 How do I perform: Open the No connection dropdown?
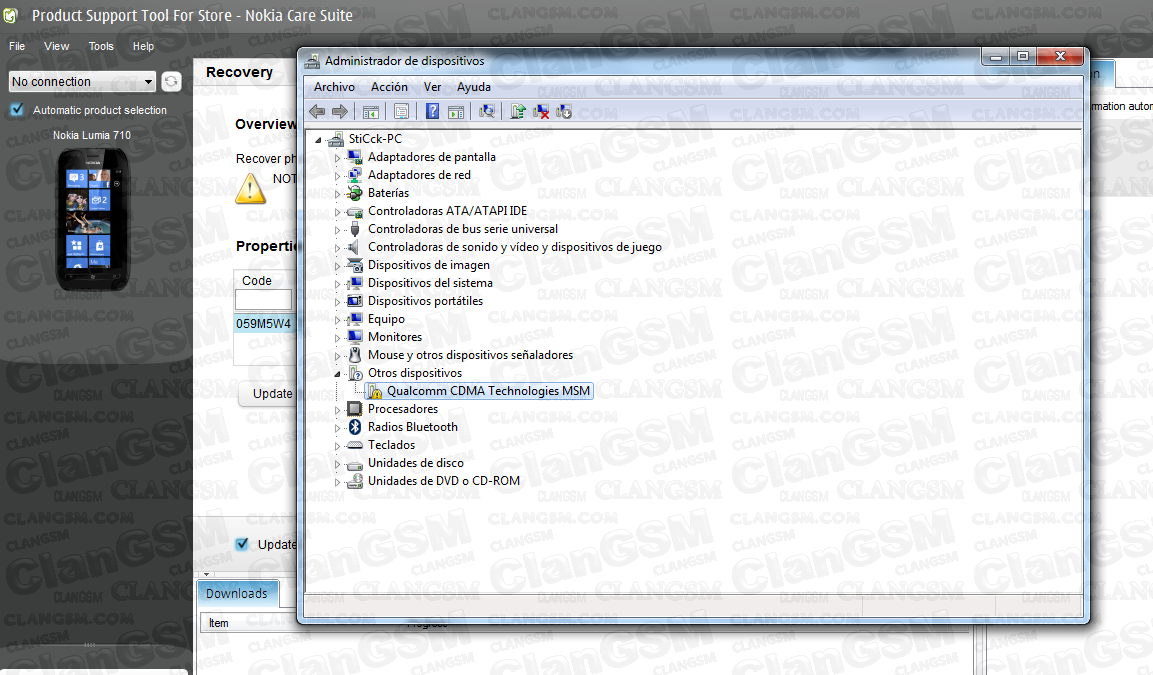82,82
